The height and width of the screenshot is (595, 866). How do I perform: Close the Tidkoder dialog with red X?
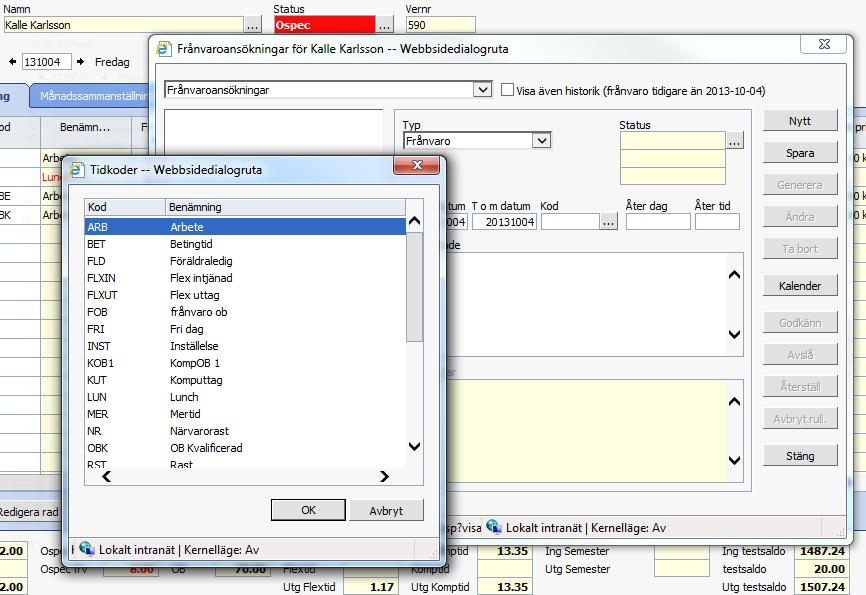(417, 165)
